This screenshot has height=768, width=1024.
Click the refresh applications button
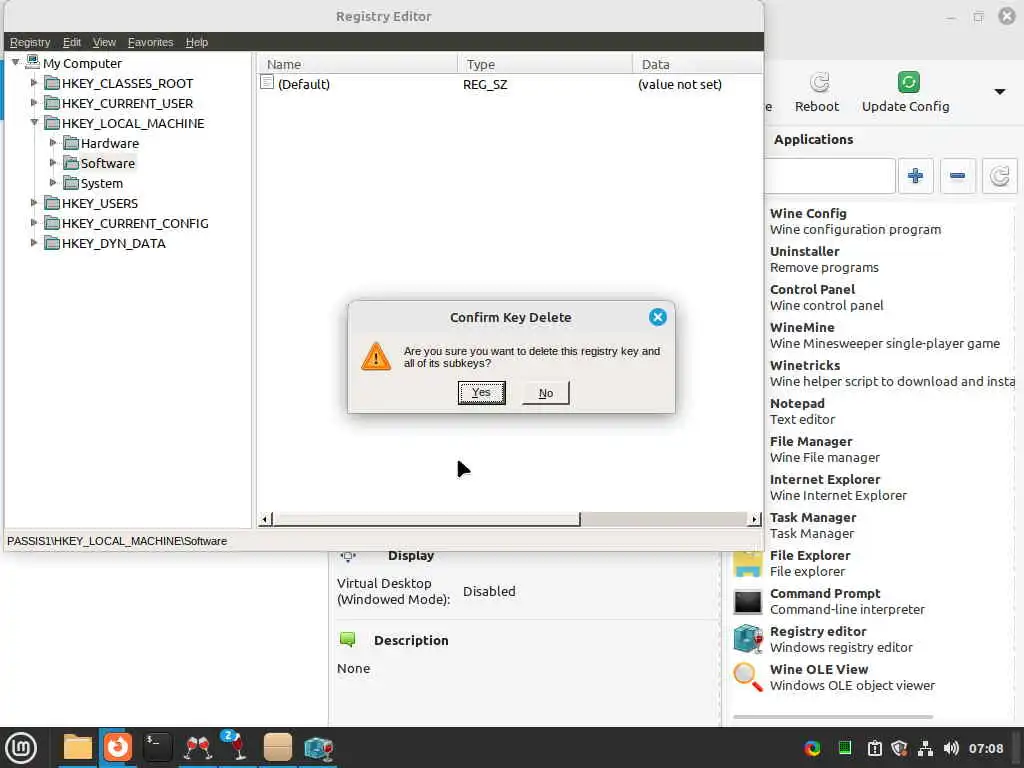coord(999,176)
